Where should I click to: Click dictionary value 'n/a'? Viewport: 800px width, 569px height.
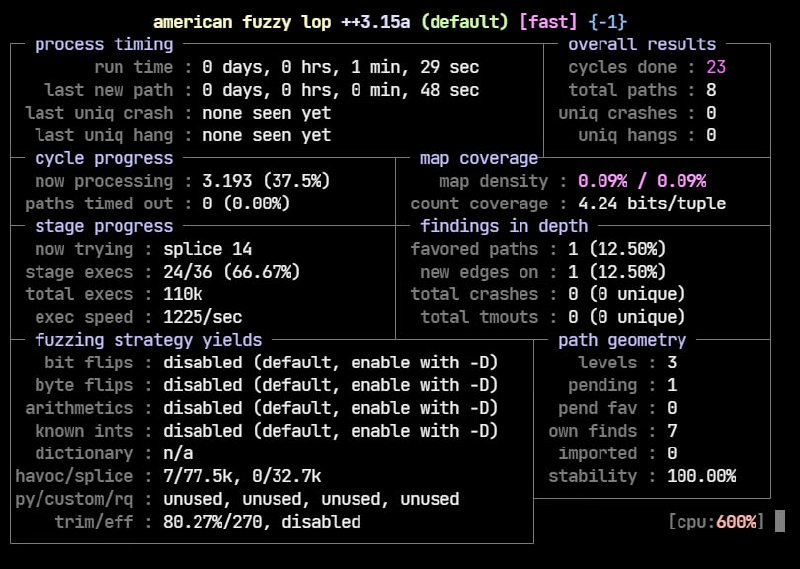178,454
